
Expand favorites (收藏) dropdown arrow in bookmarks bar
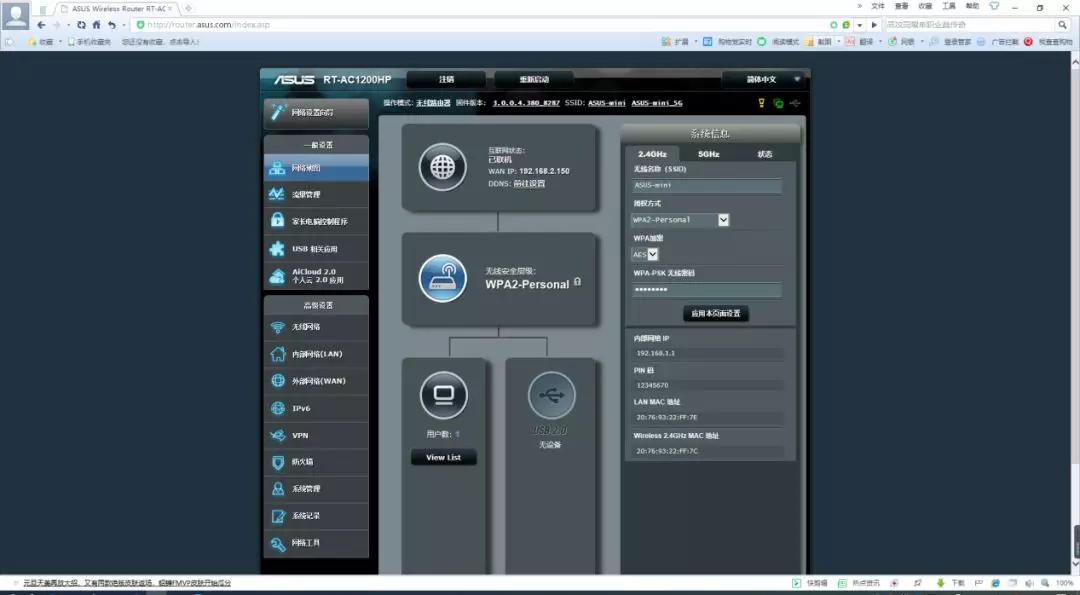point(60,42)
